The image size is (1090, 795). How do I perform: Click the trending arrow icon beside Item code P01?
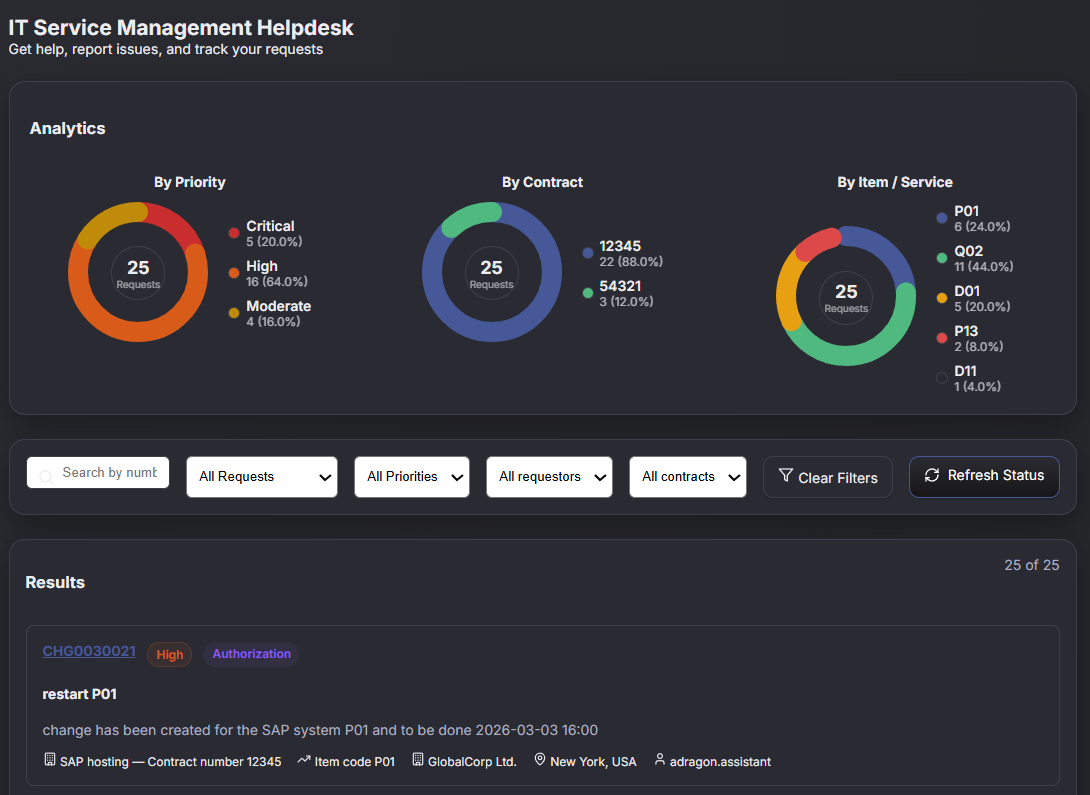pyautogui.click(x=303, y=760)
